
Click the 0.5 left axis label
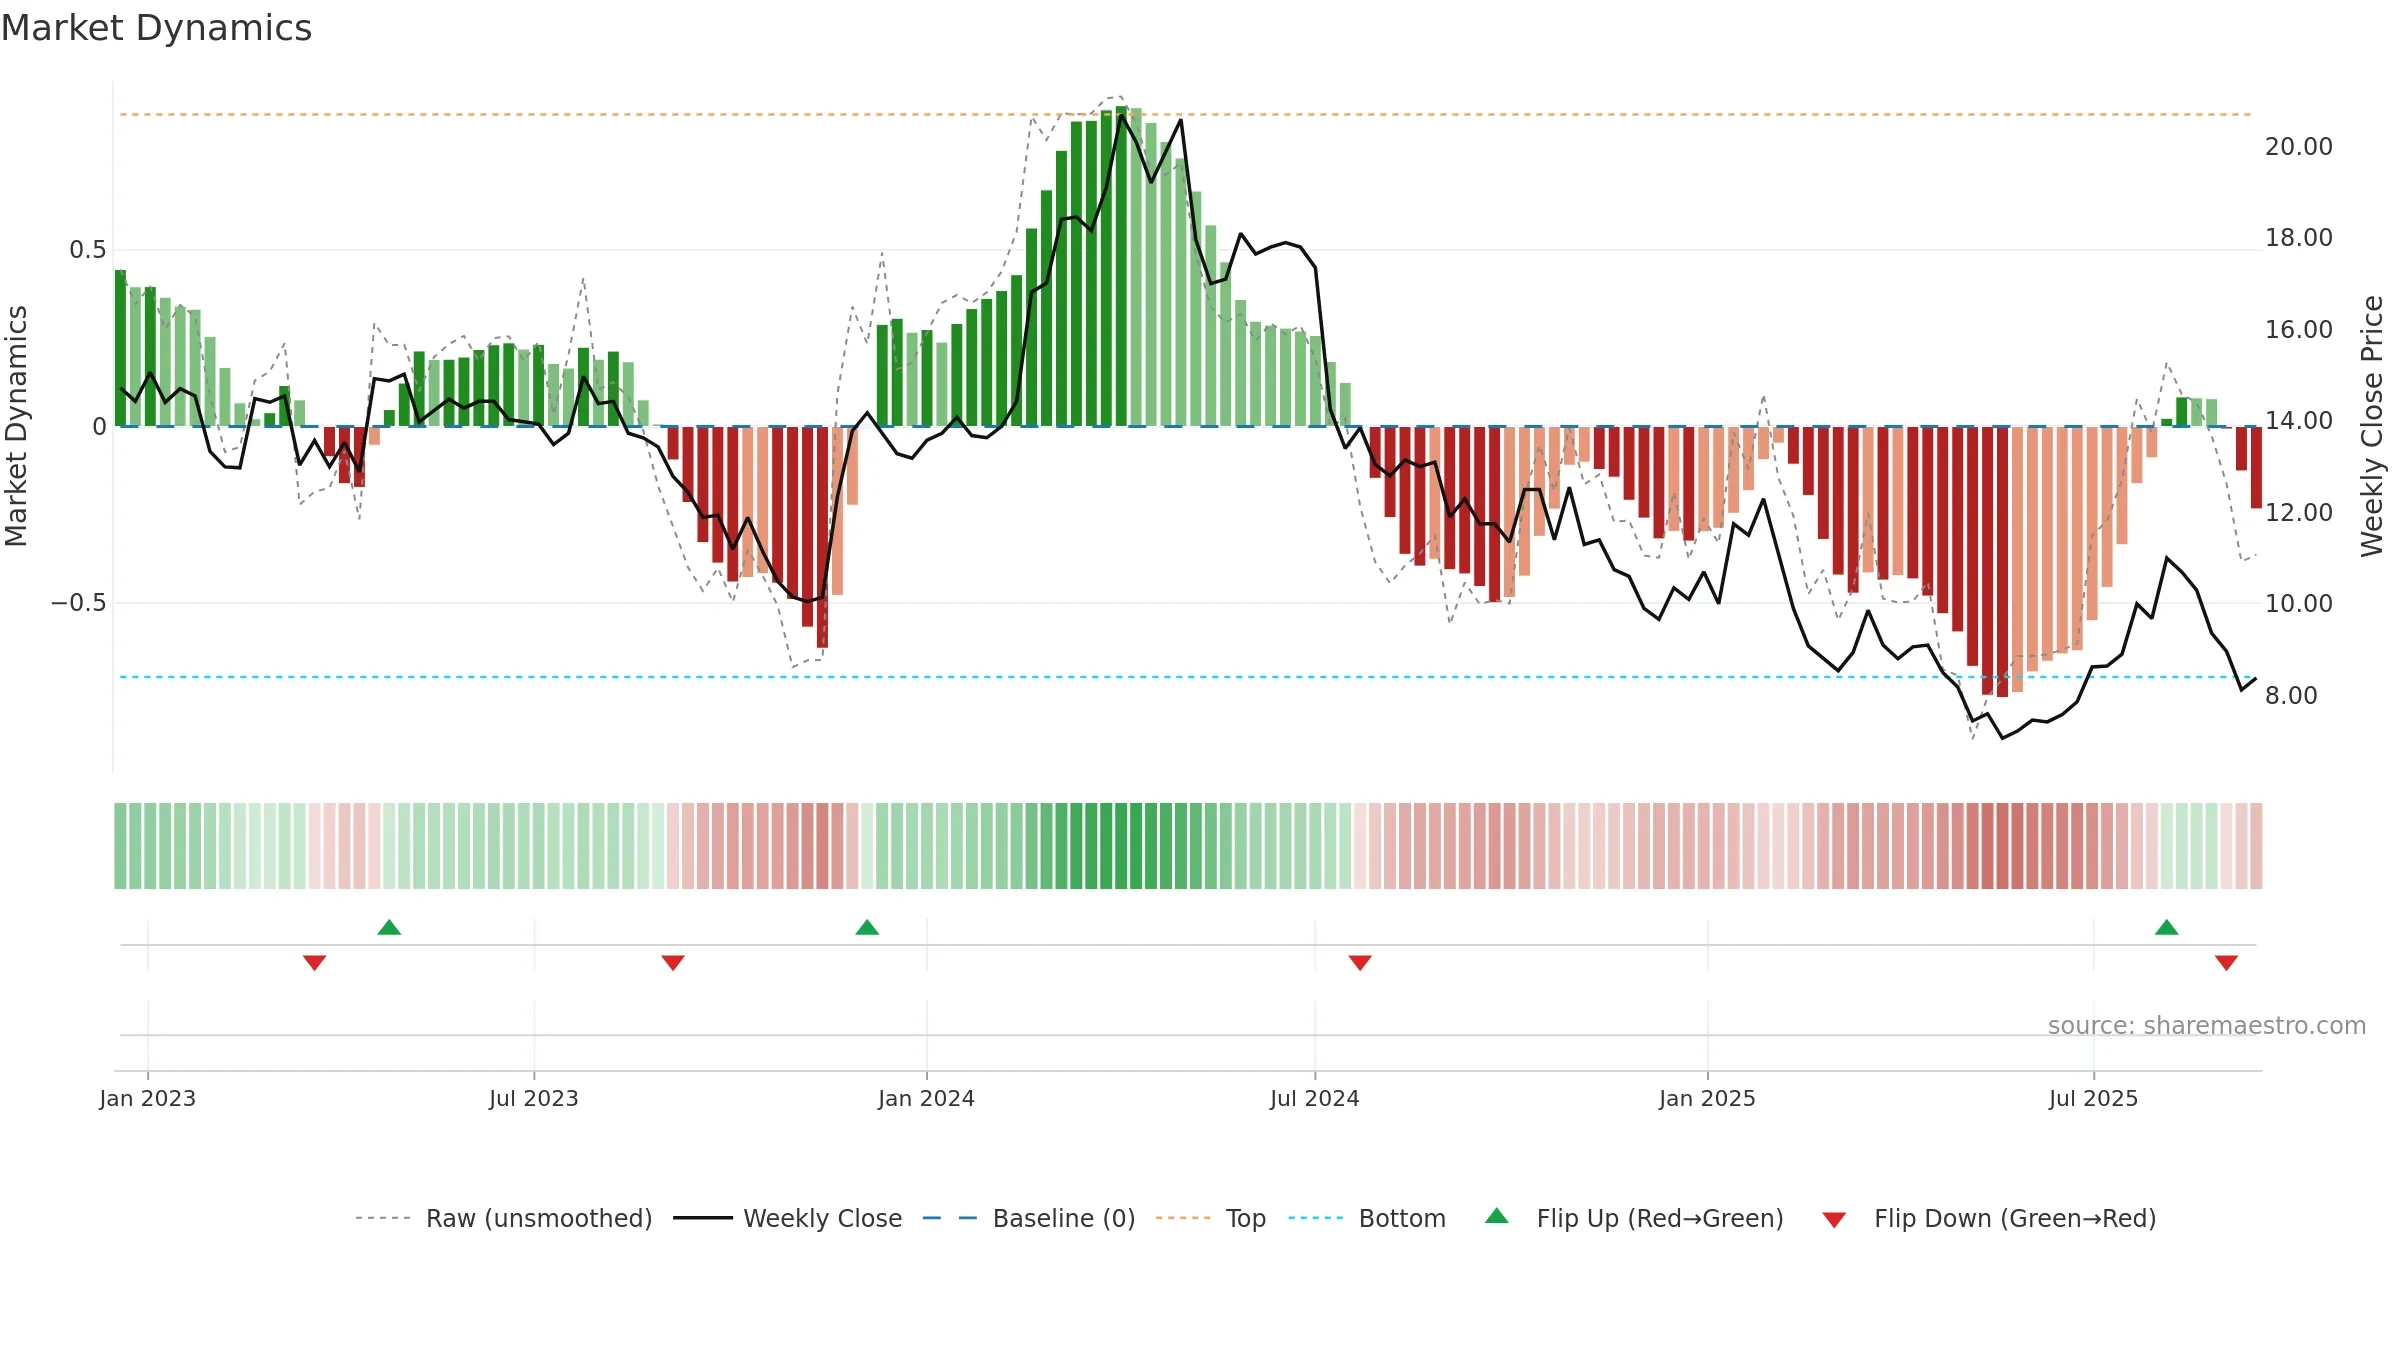pos(88,250)
